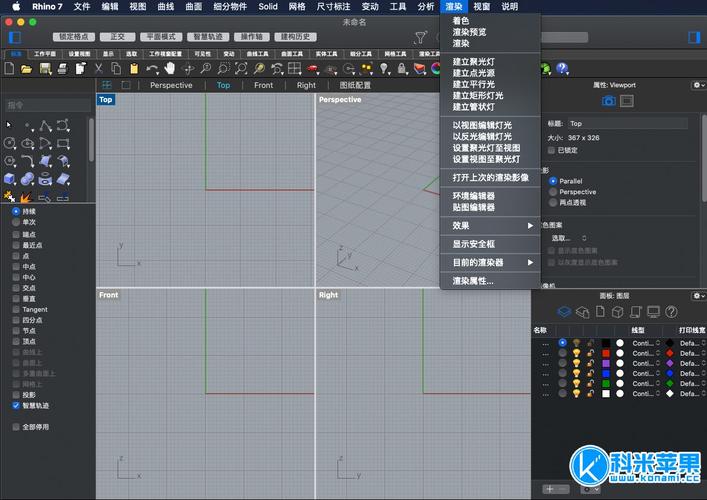707x500 pixels.
Task: Choose 渲染预览 from the render menu
Action: coord(469,32)
